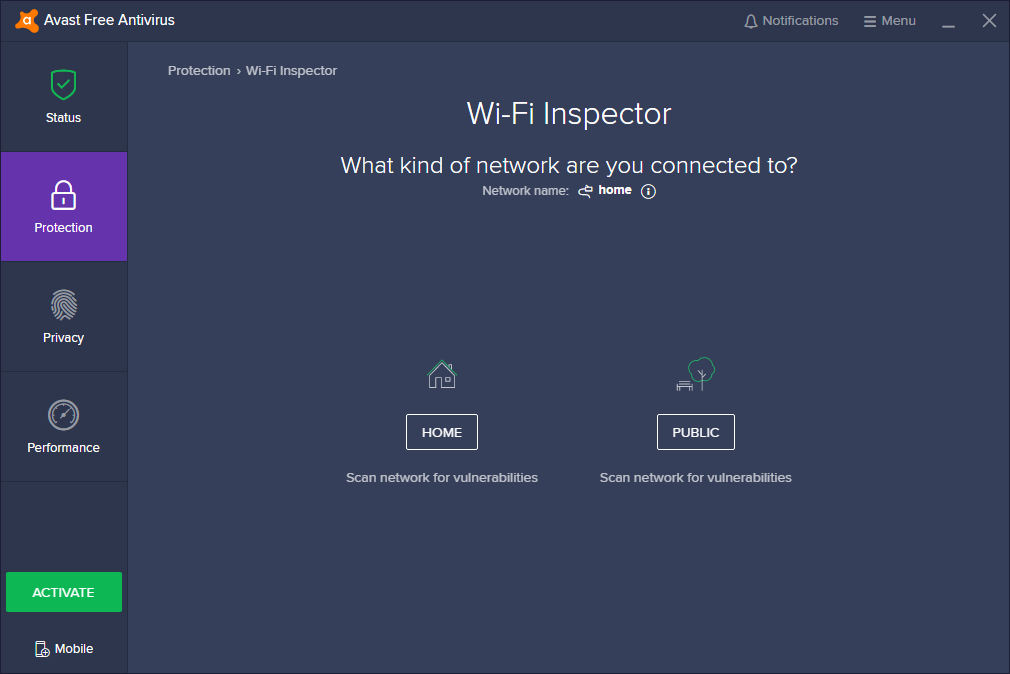Click the Avast logo icon

pos(27,21)
